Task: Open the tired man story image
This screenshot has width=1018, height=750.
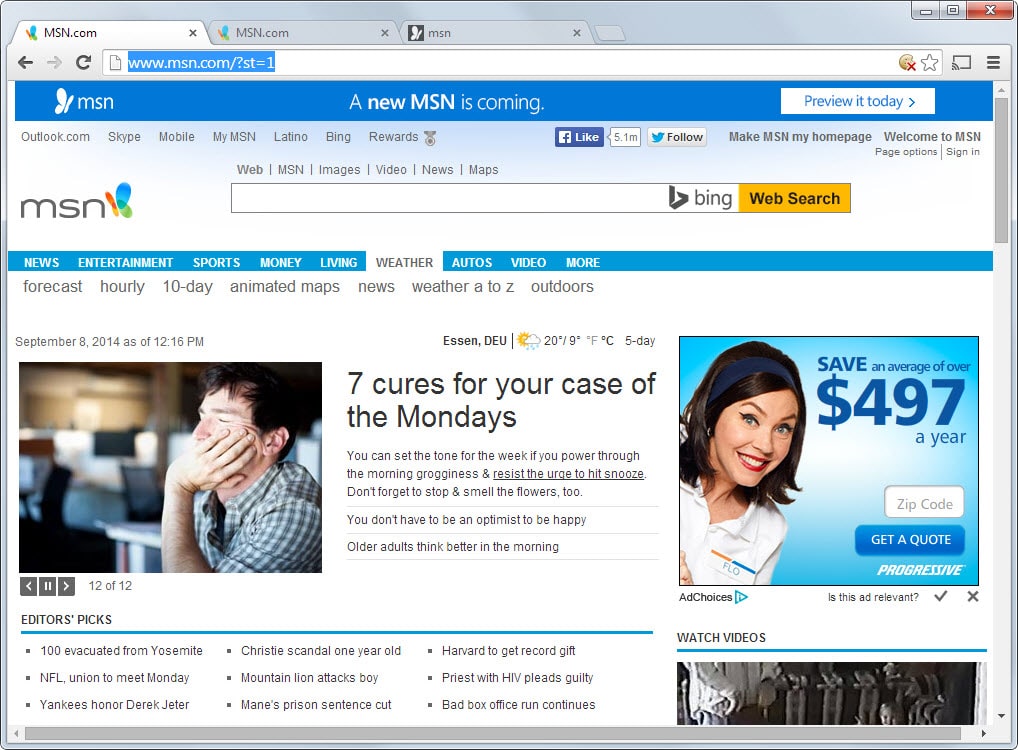Action: coord(171,468)
